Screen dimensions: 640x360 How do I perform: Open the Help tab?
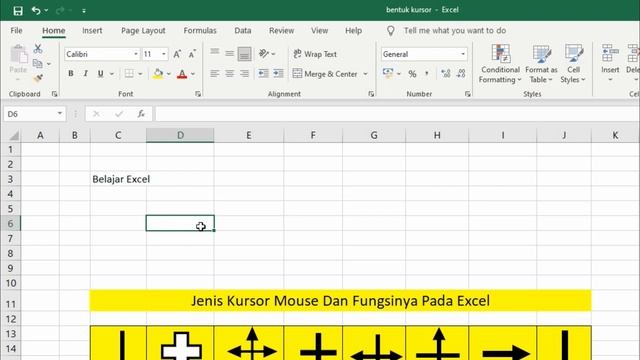[x=353, y=31]
